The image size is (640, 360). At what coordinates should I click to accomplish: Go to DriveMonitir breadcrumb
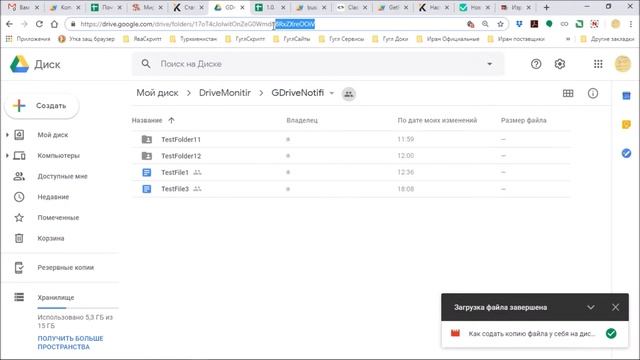[x=224, y=93]
